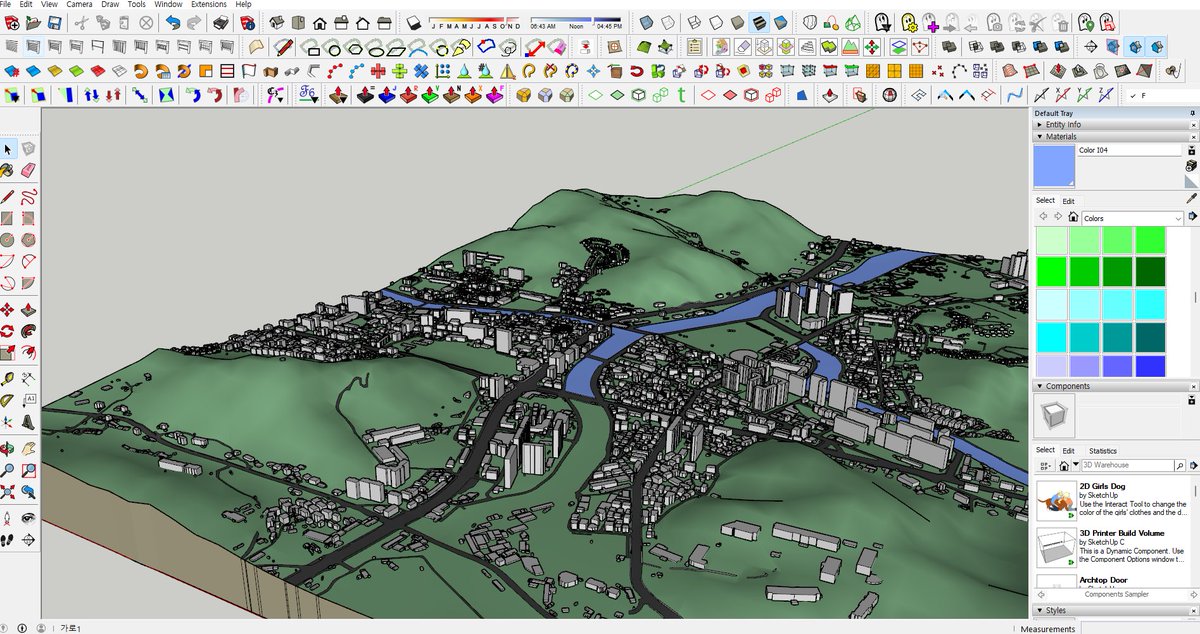Toggle Section Planes display icon
1200x634 pixels.
click(1111, 46)
